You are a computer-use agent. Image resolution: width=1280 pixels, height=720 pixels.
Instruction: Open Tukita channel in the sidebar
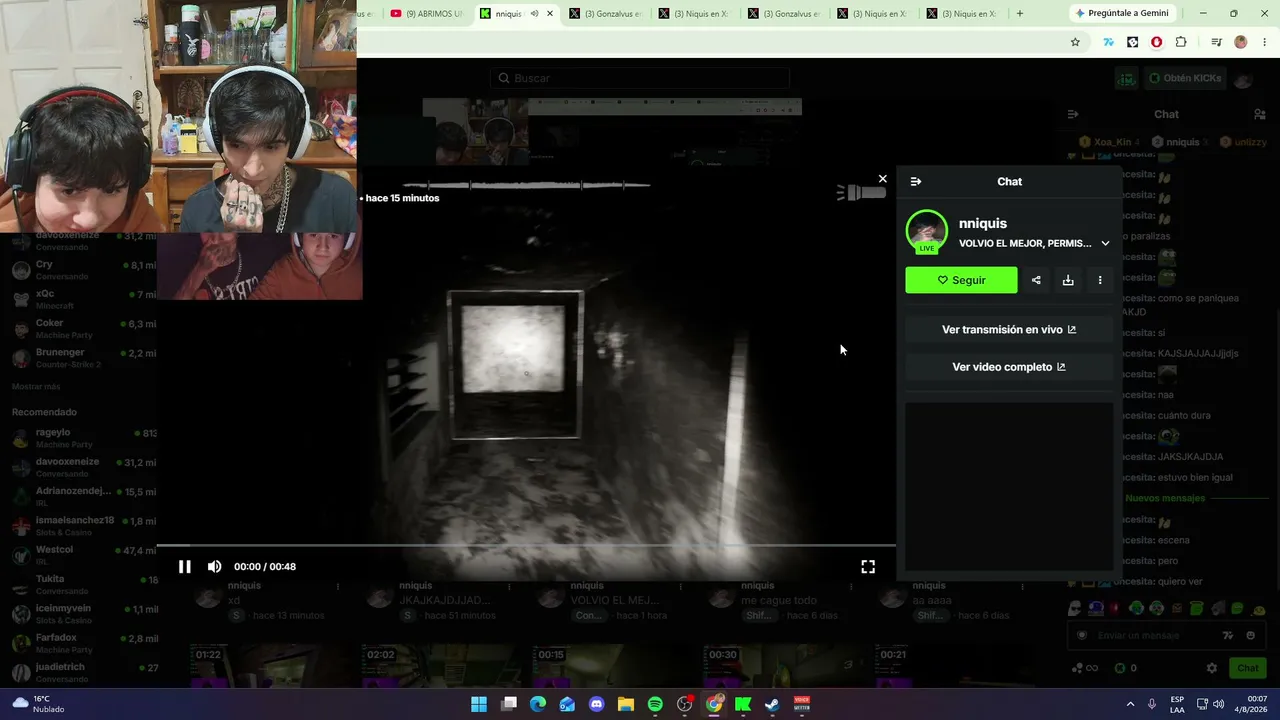[84, 583]
